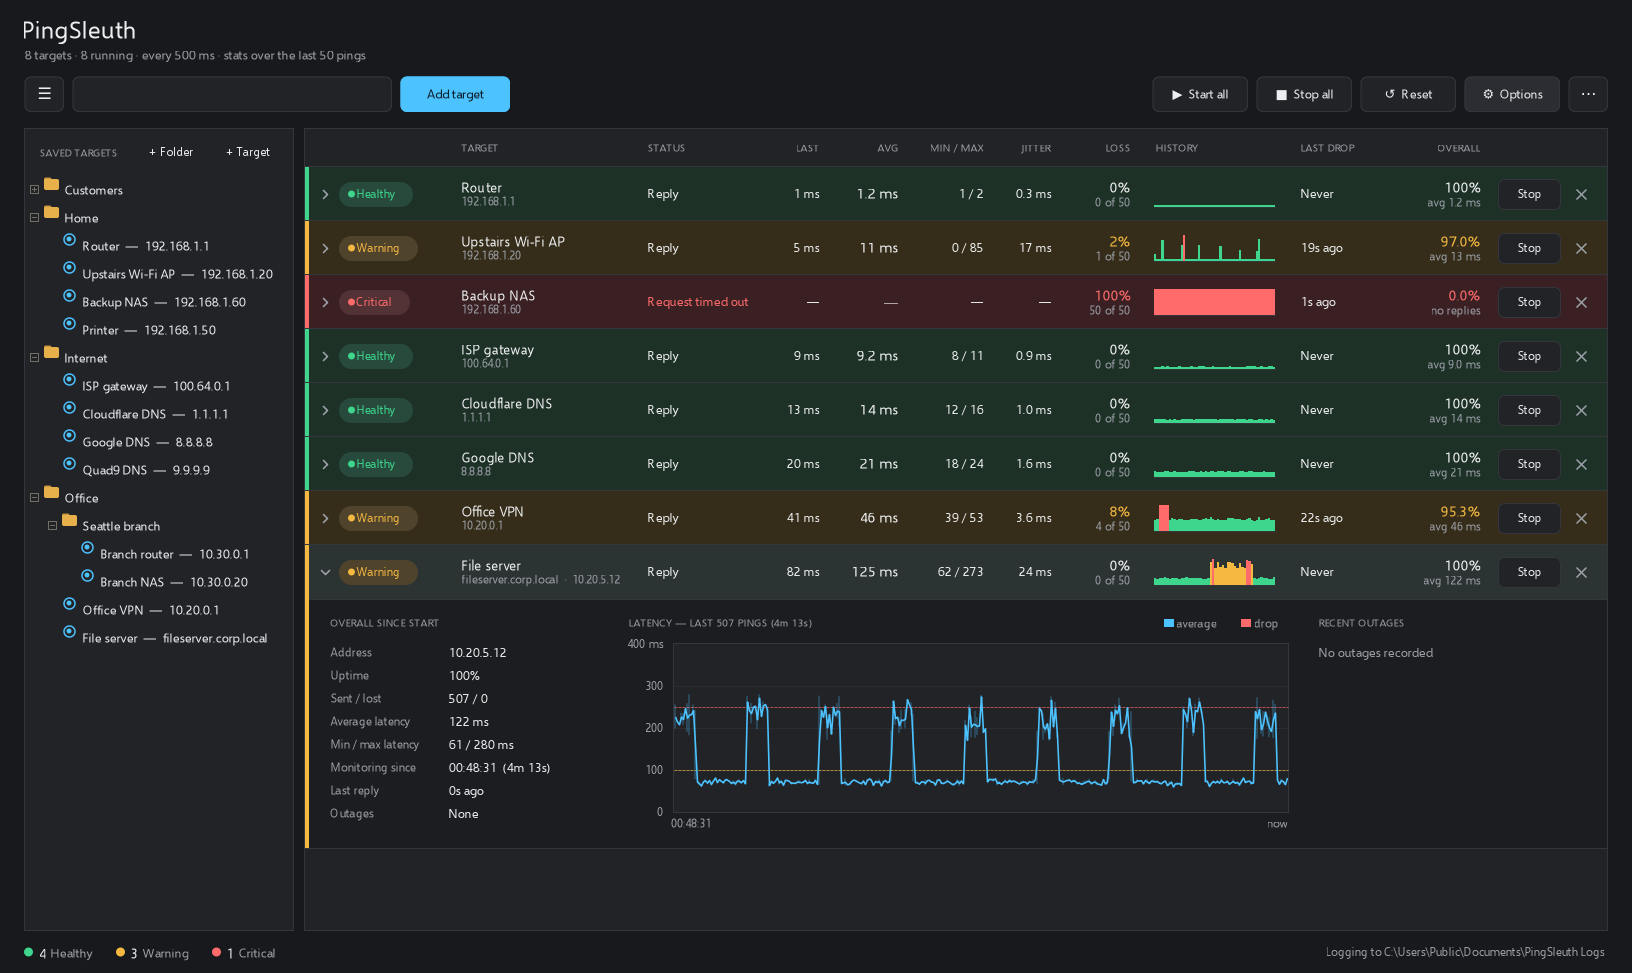Collapse the Internet folder in tree
1632x973 pixels.
(x=34, y=357)
